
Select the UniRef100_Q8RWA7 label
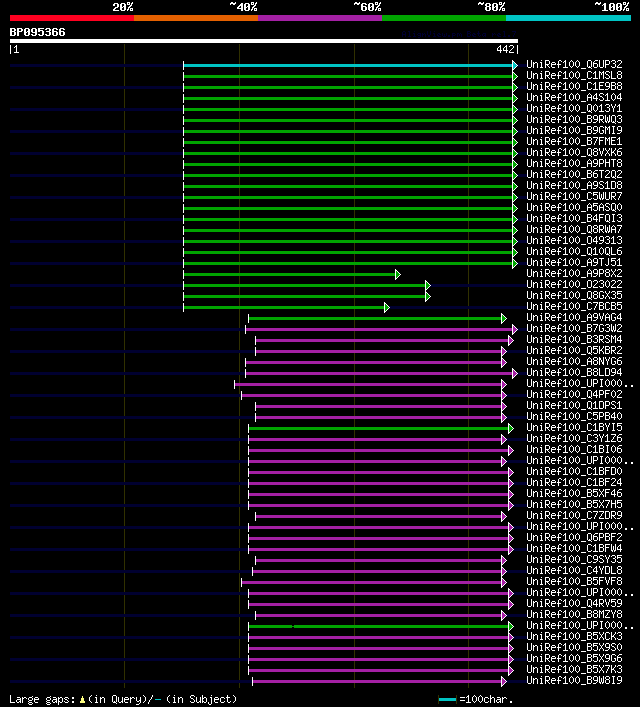pos(574,230)
